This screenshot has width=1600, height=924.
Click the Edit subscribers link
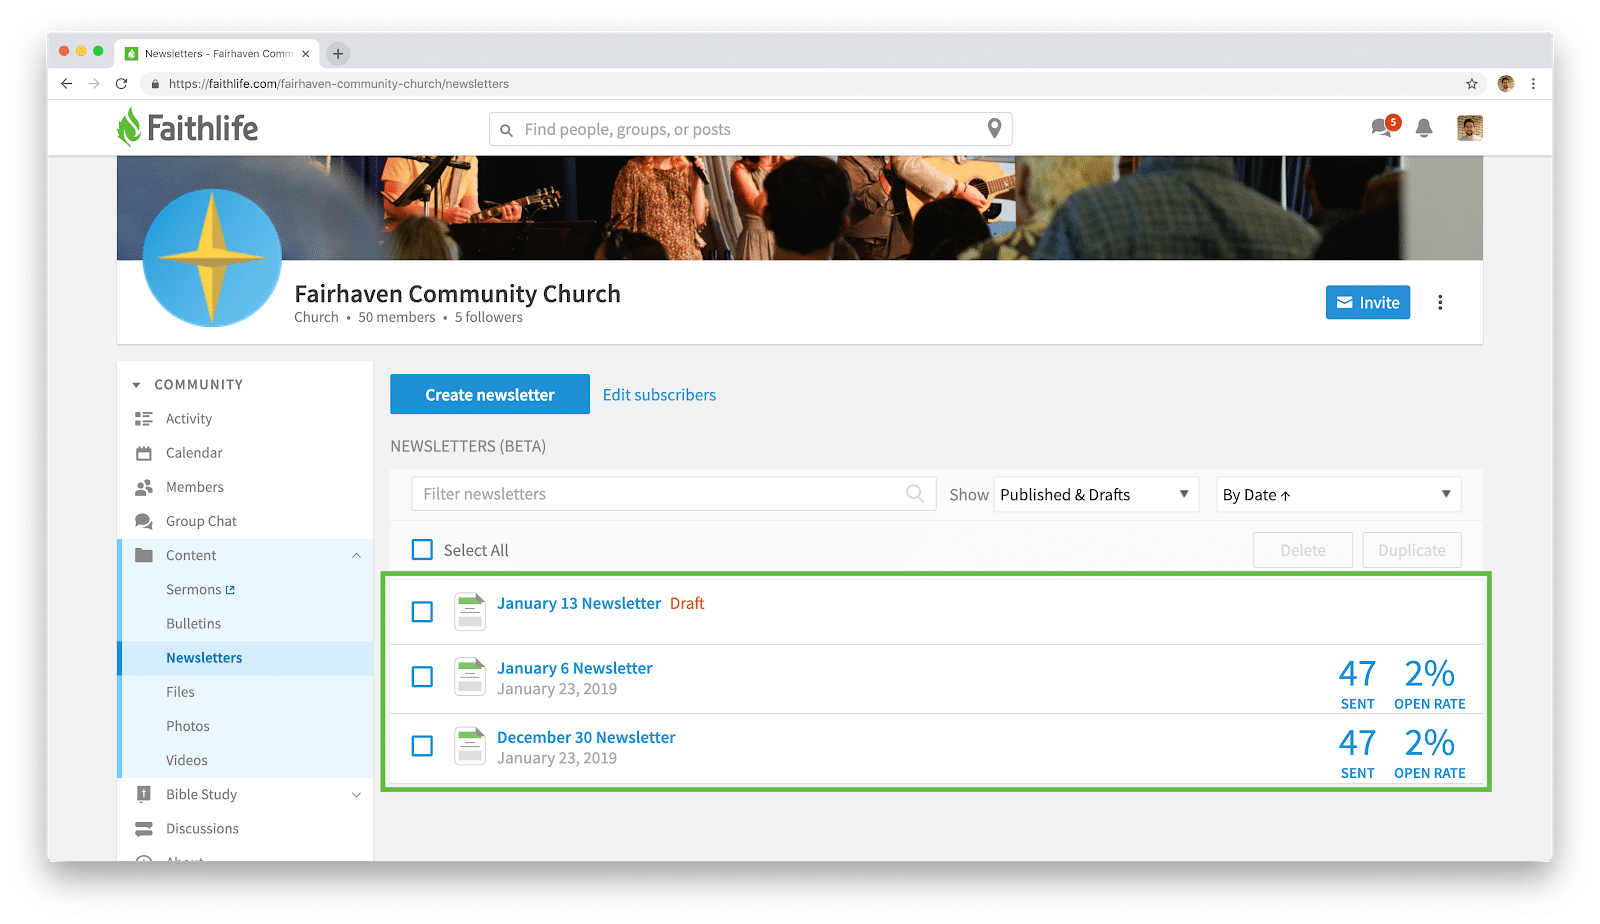coord(659,395)
